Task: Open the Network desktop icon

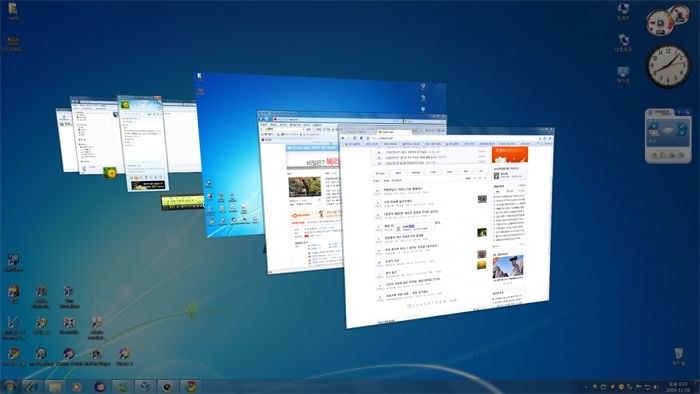Action: pos(623,43)
